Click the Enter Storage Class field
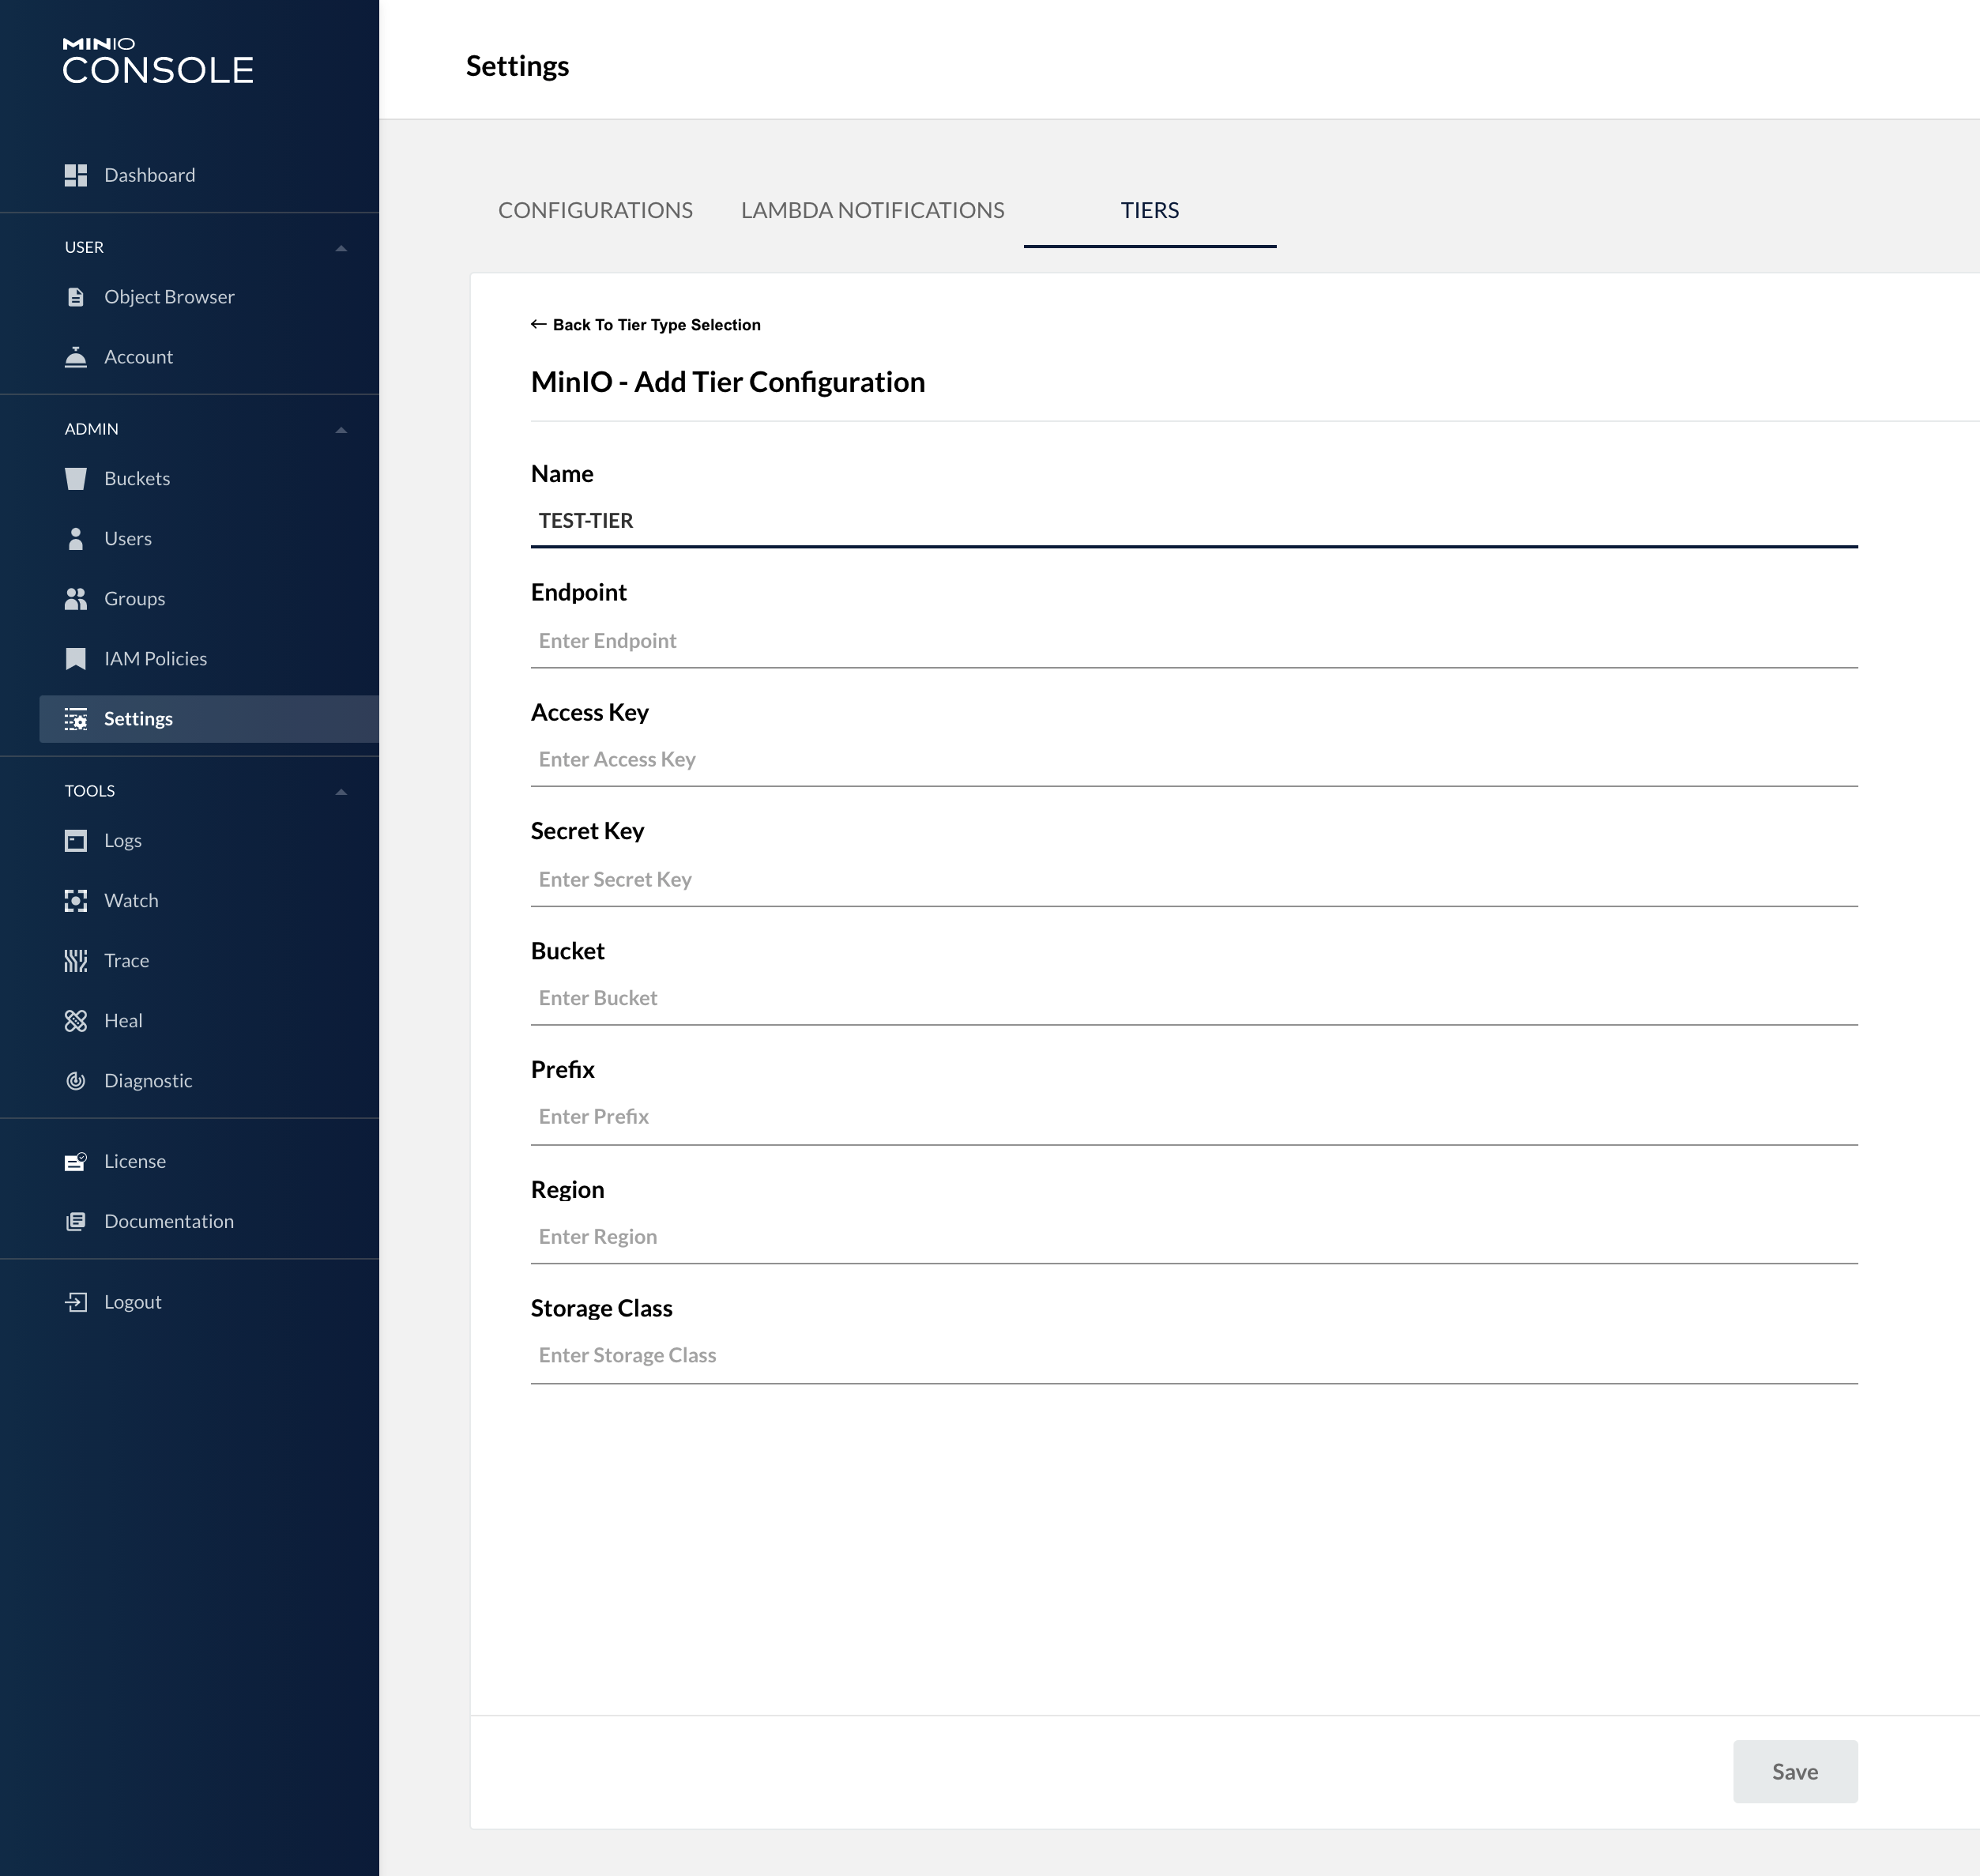This screenshot has height=1876, width=1980. 1194,1357
